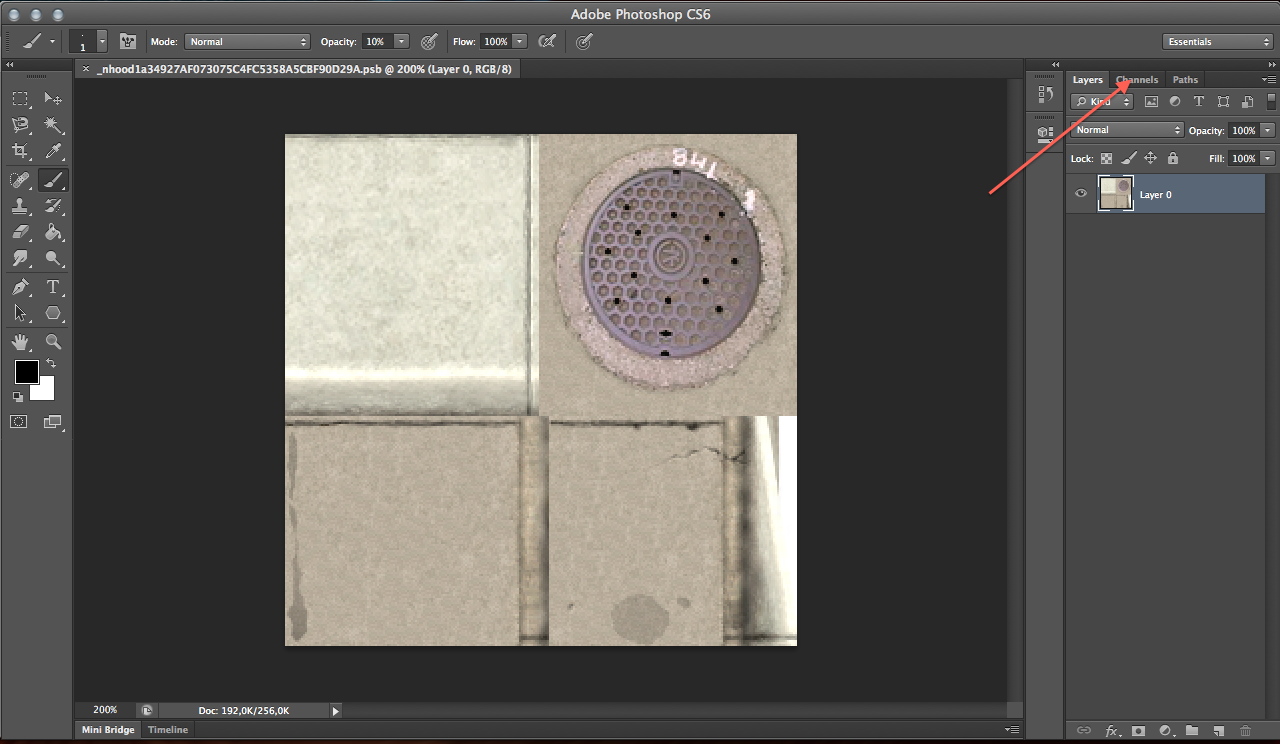The width and height of the screenshot is (1280, 744).
Task: Open brush Mode dropdown in options bar
Action: point(248,41)
